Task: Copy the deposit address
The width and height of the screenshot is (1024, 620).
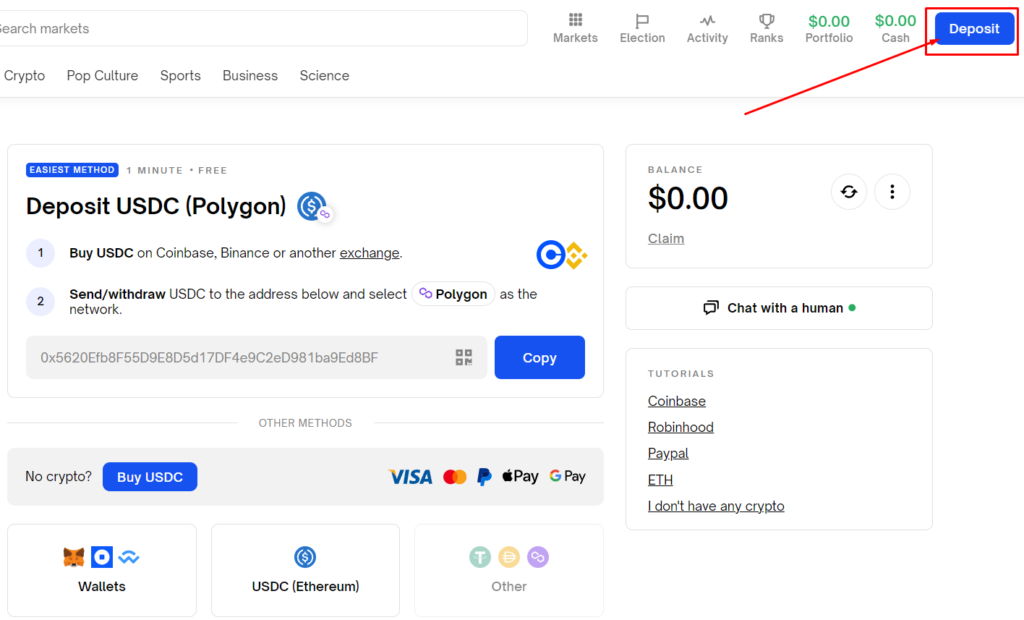Action: click(x=539, y=358)
